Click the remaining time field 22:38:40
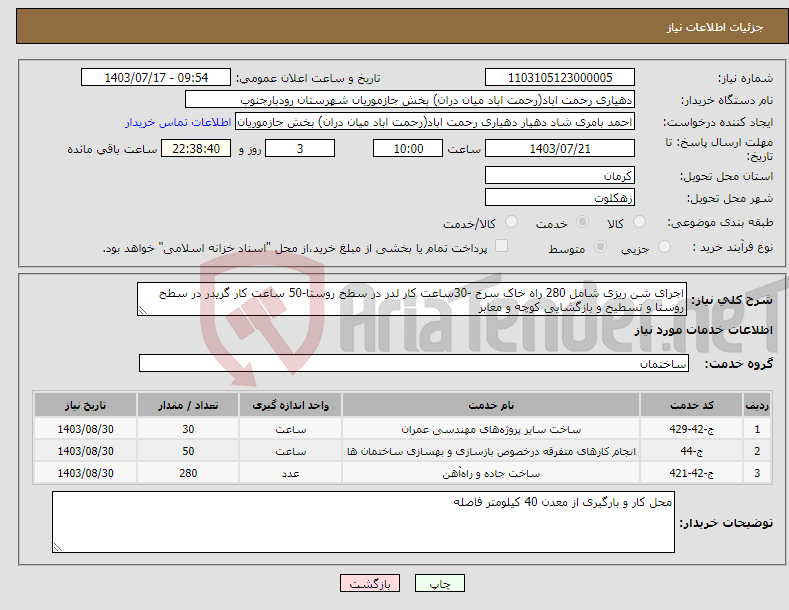Viewport: 789px width, 610px height. (196, 148)
